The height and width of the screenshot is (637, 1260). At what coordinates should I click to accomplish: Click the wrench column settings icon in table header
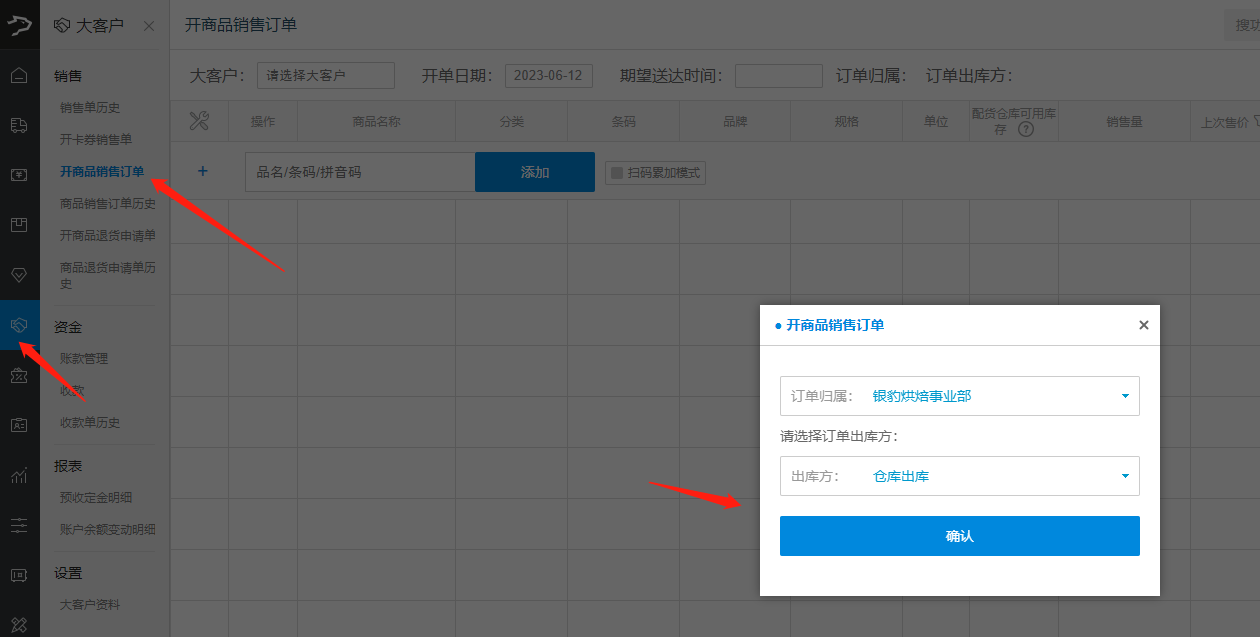point(199,121)
